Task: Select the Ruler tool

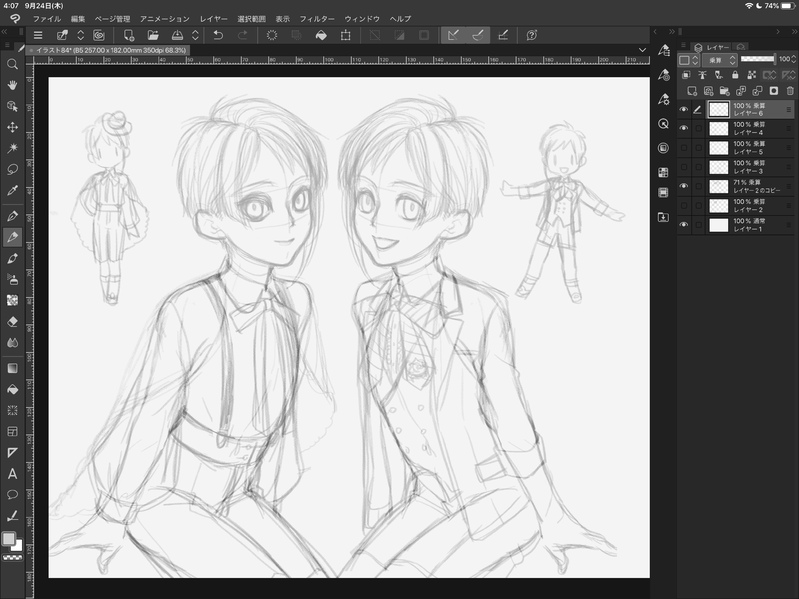Action: 12,452
